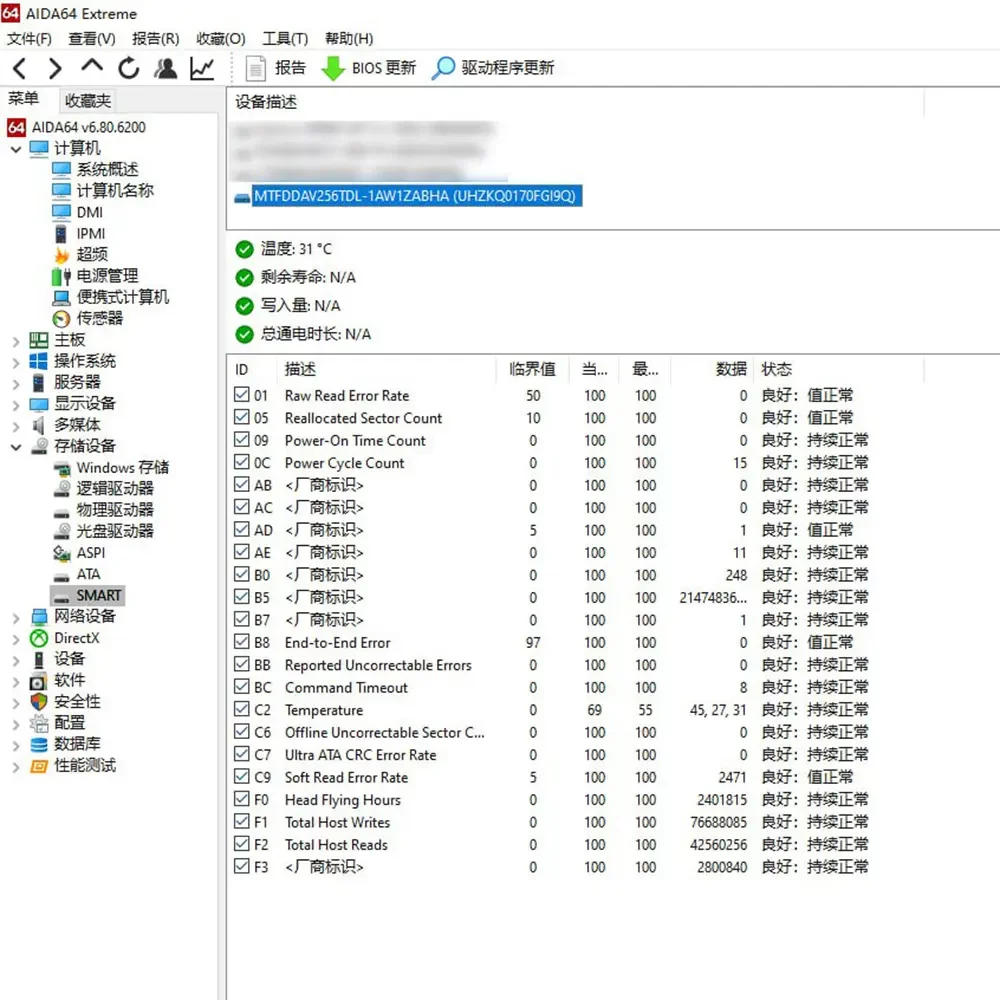
Task: Open 报告 (Report) in the toolbar
Action: click(x=276, y=68)
